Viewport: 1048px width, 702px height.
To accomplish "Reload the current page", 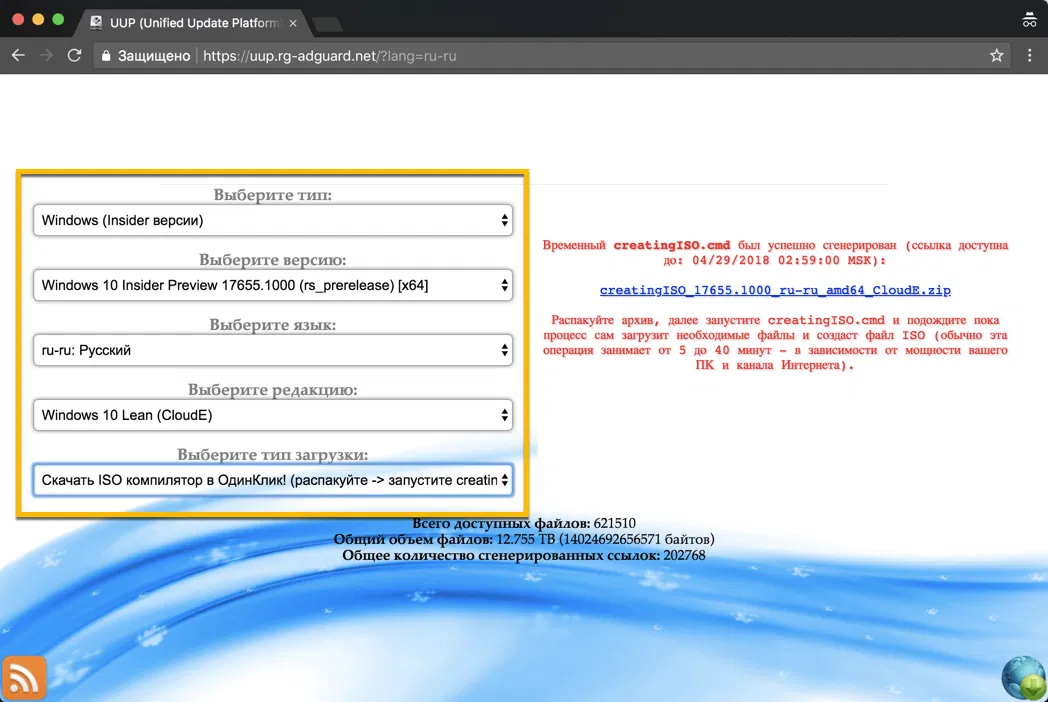I will [74, 56].
